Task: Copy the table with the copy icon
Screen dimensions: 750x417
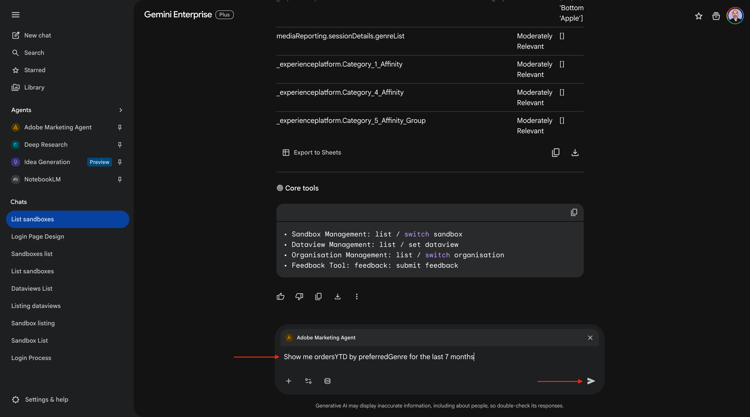Action: pyautogui.click(x=556, y=153)
